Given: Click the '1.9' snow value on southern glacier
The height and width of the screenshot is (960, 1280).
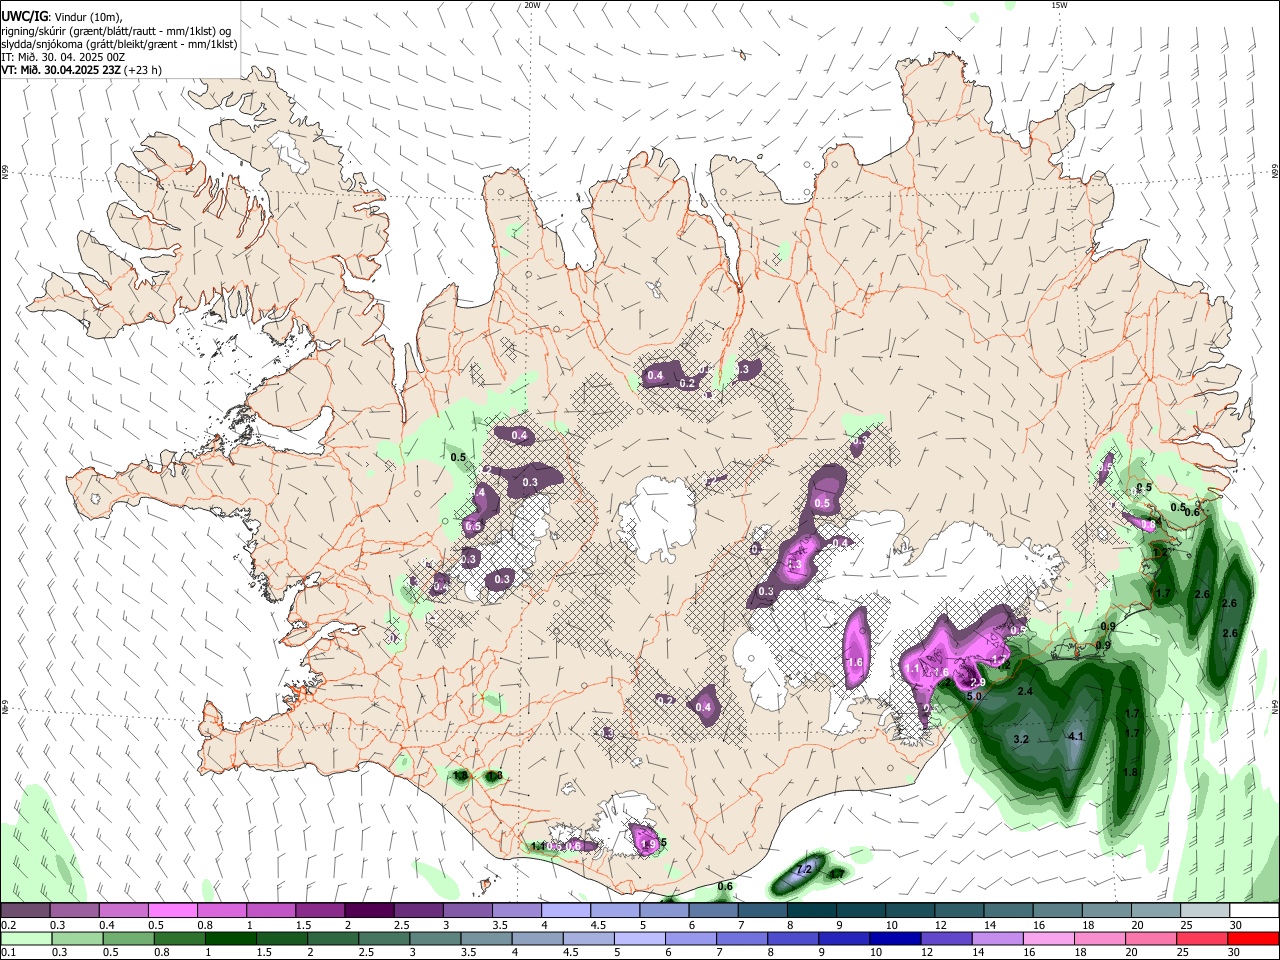Looking at the screenshot, I should click(x=648, y=845).
